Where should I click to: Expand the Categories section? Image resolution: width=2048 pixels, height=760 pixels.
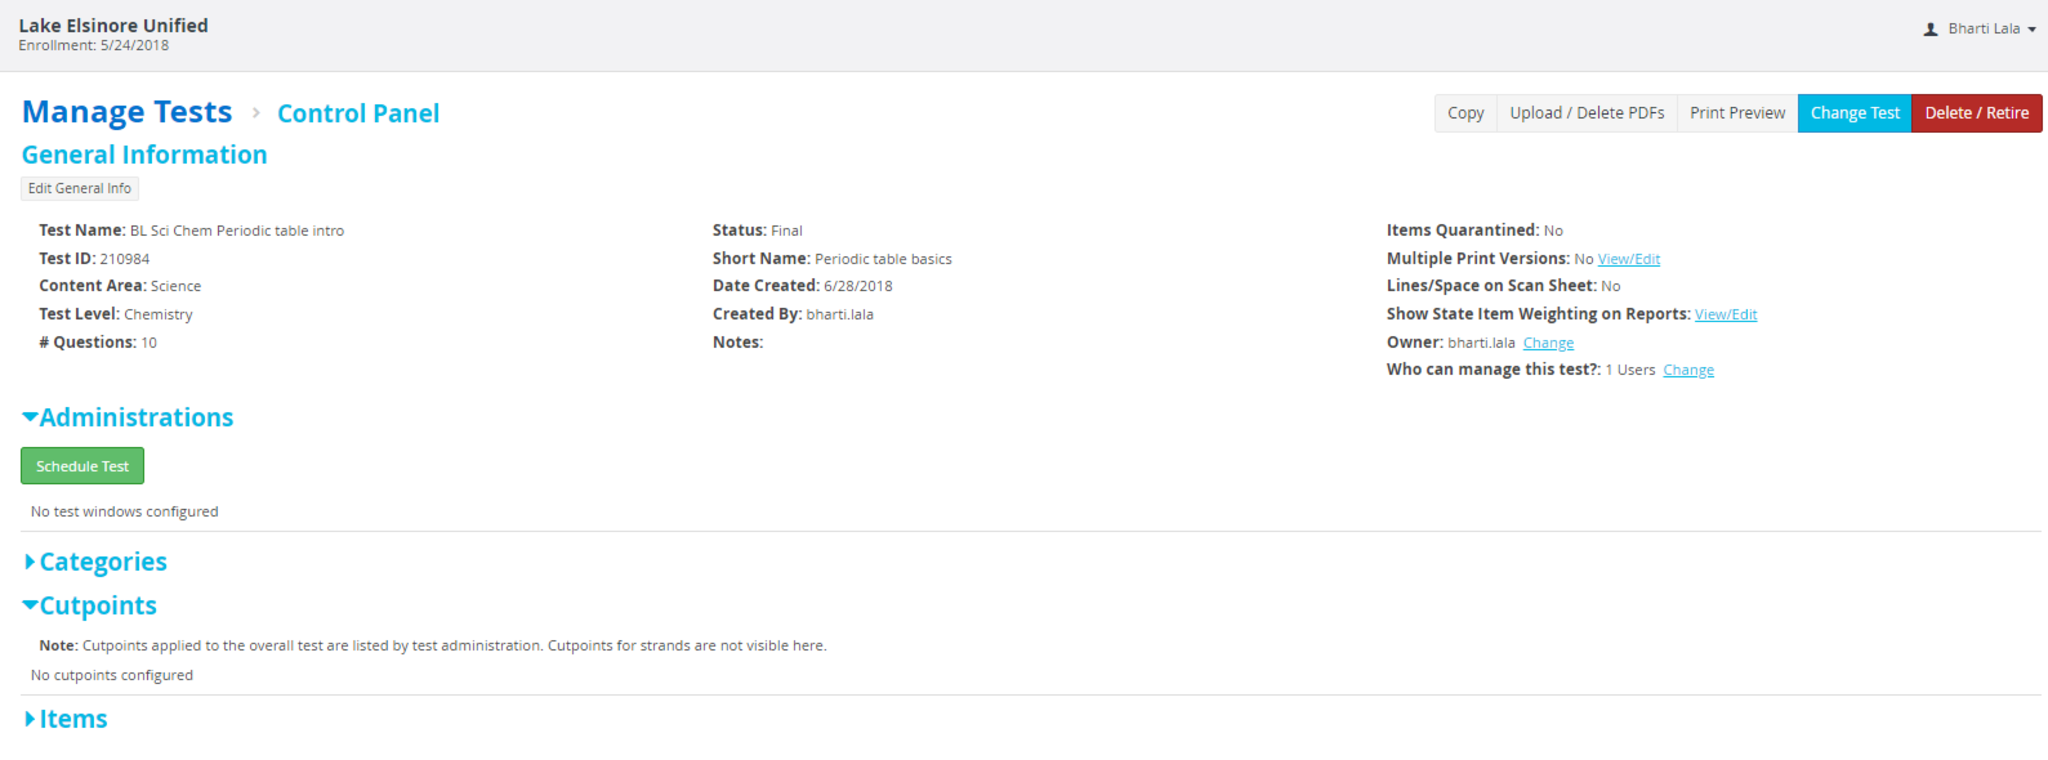pyautogui.click(x=30, y=562)
